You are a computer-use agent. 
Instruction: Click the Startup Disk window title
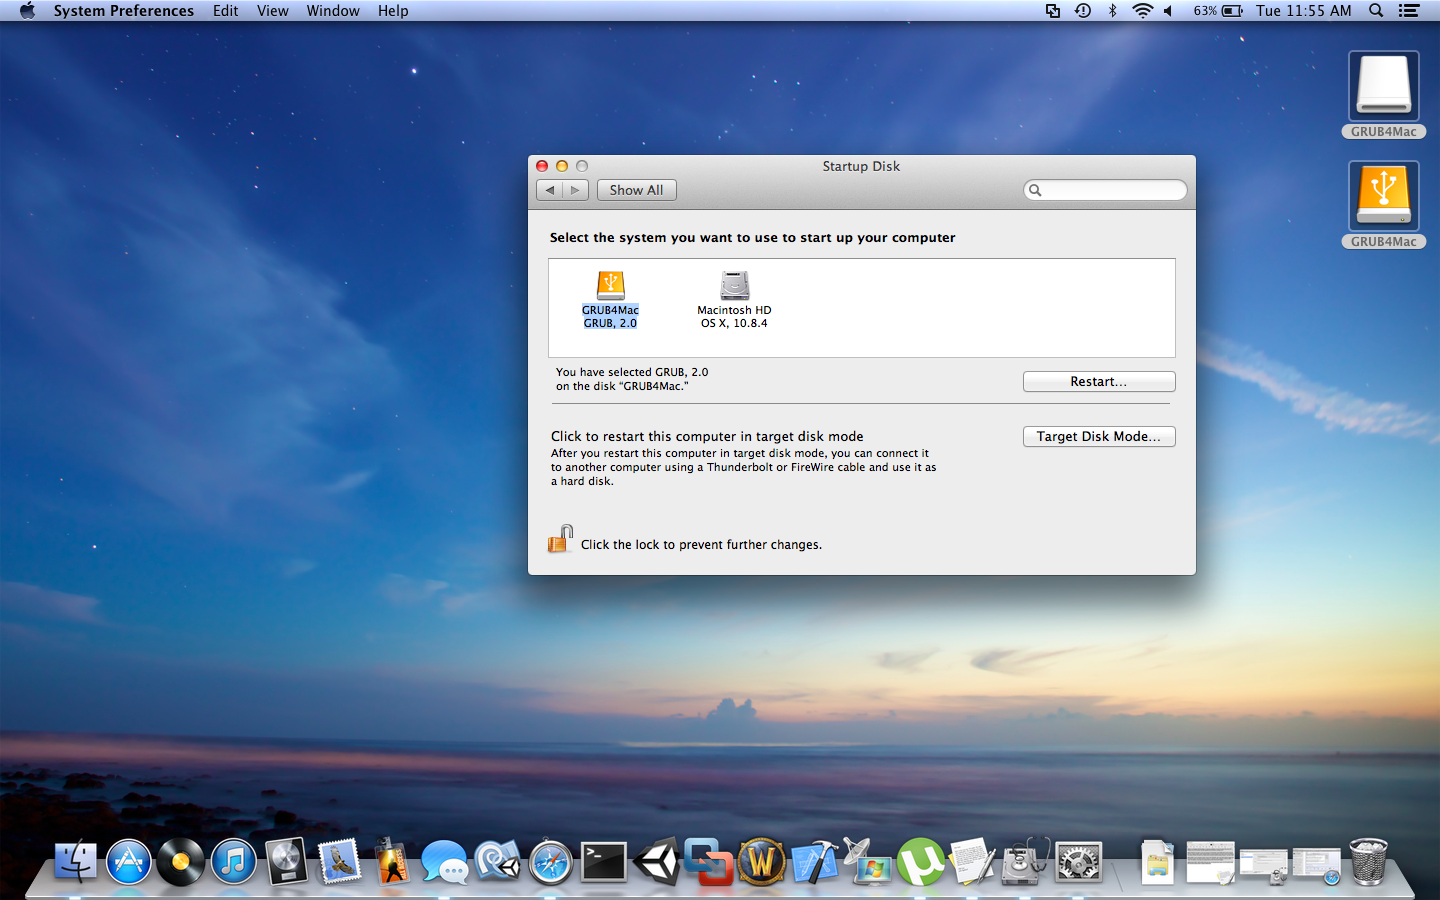861,166
